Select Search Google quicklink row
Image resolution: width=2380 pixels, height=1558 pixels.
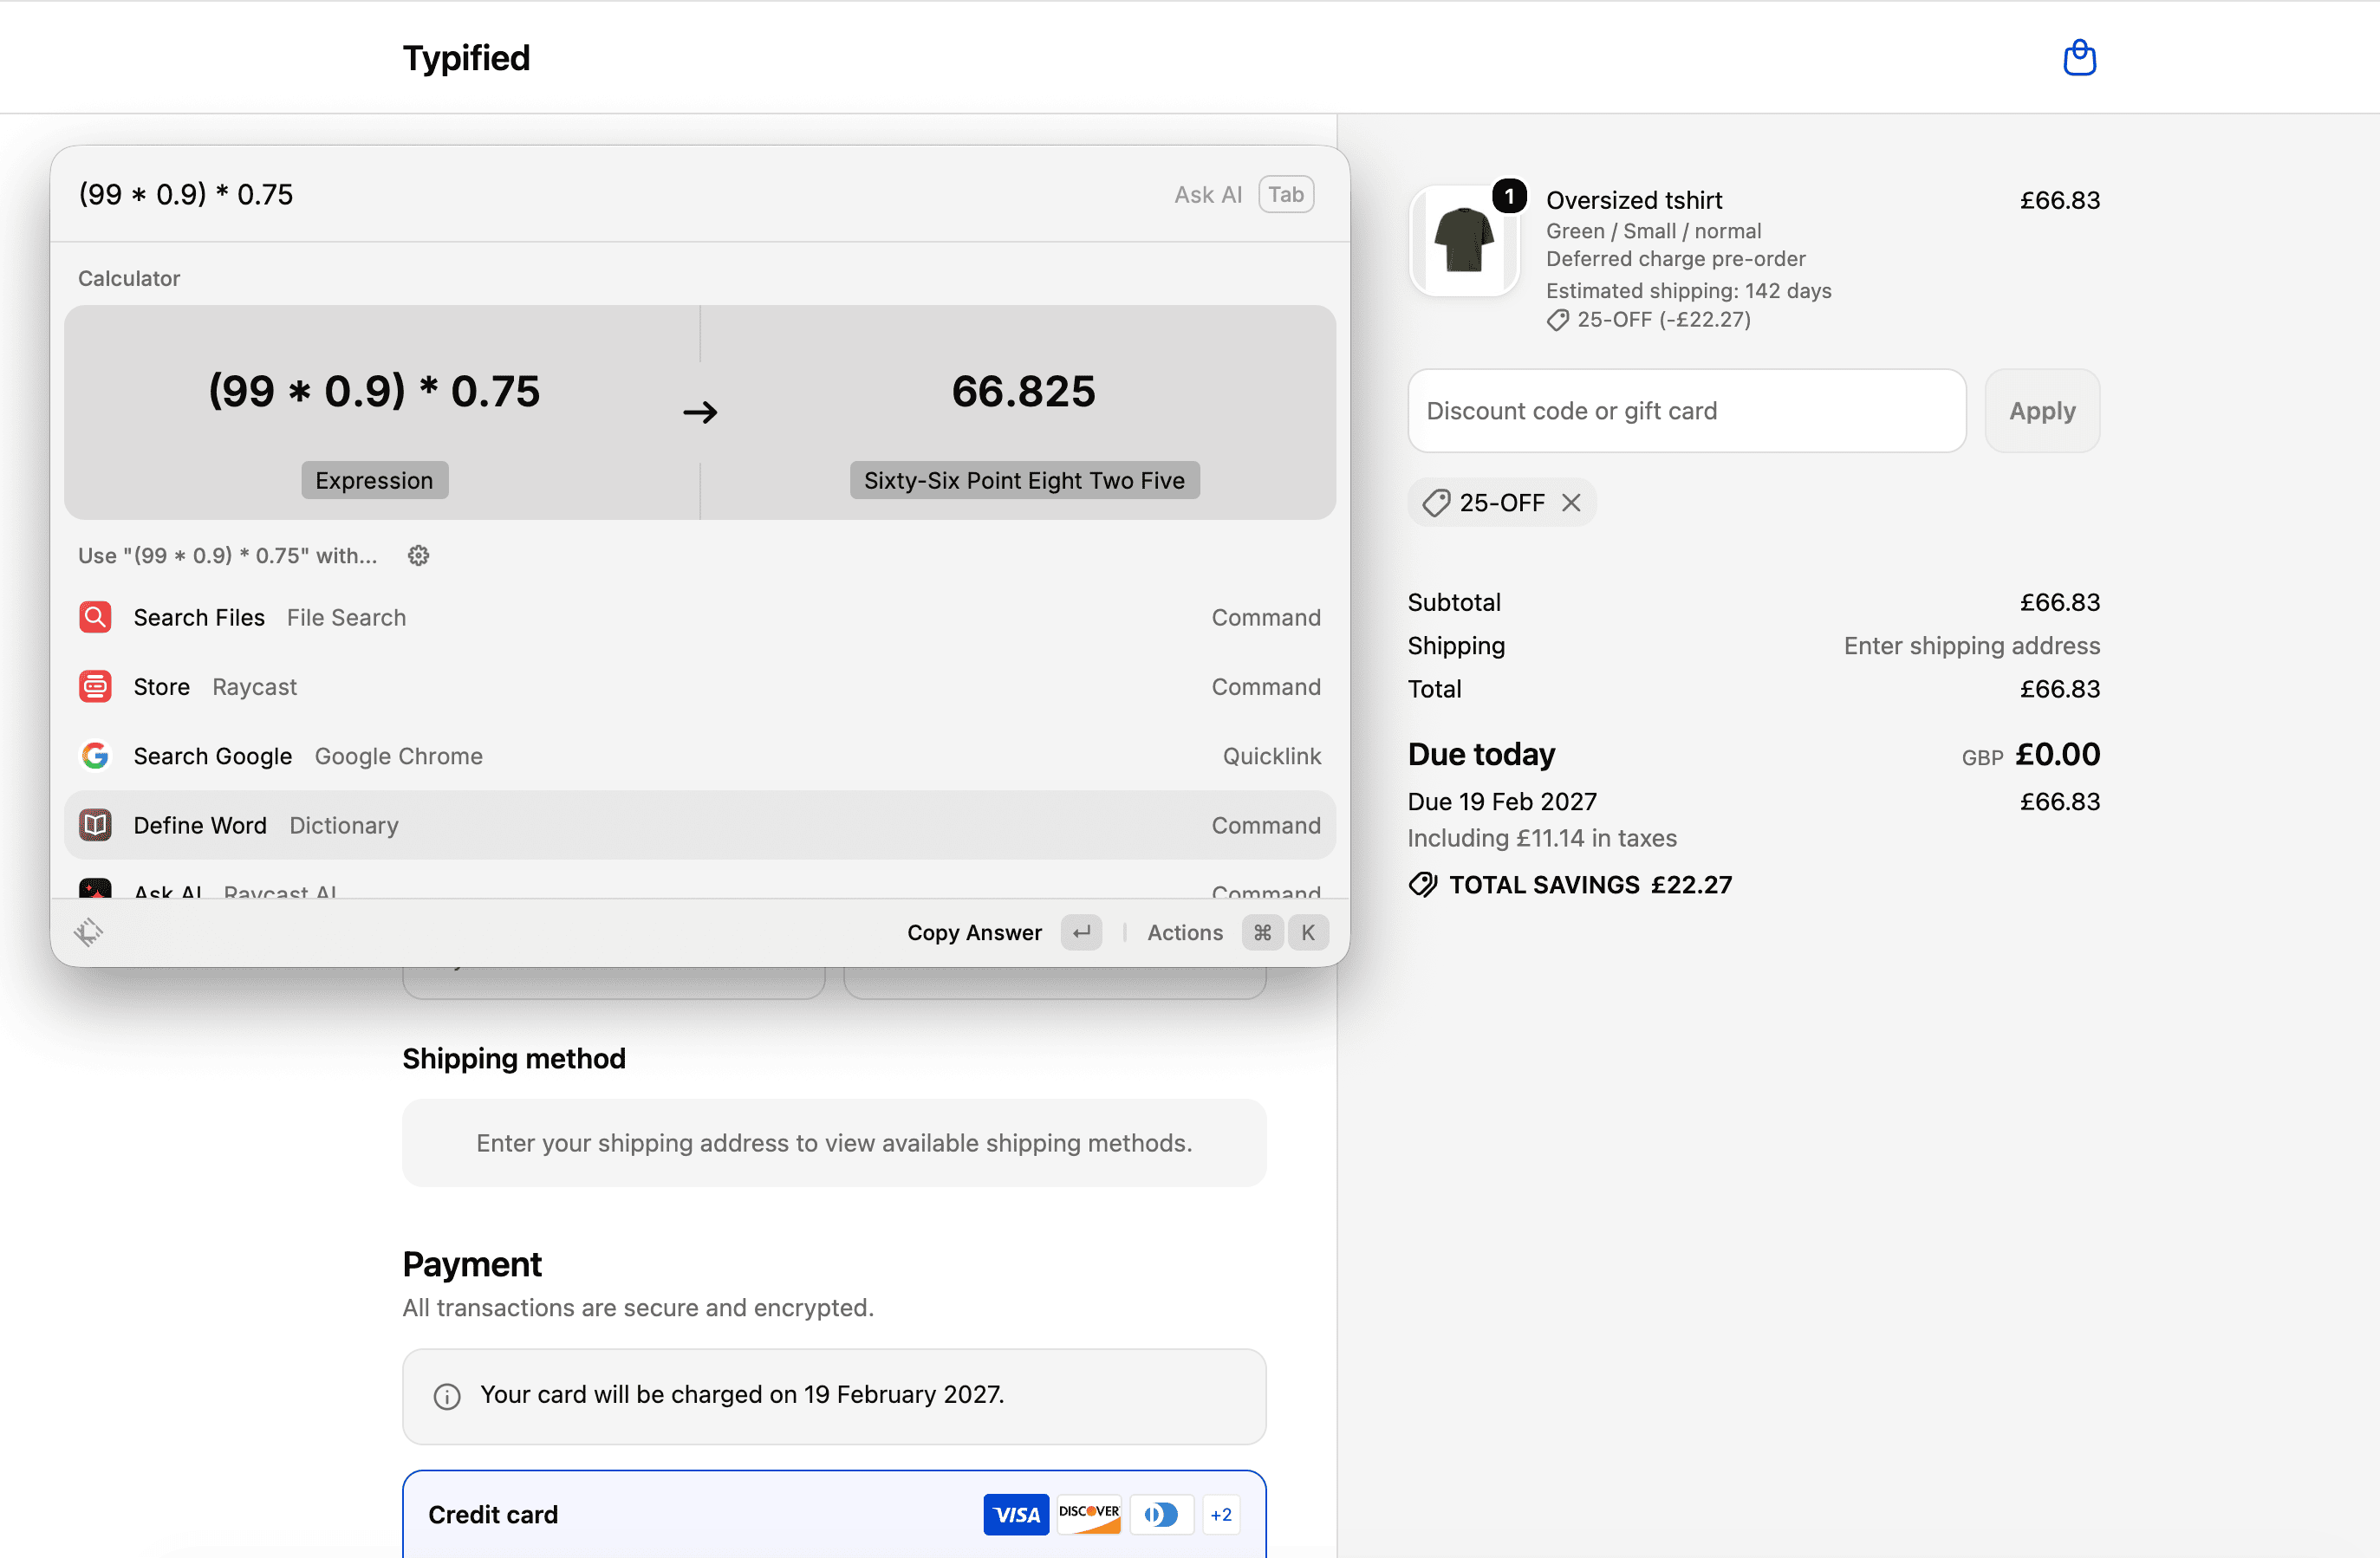point(700,755)
